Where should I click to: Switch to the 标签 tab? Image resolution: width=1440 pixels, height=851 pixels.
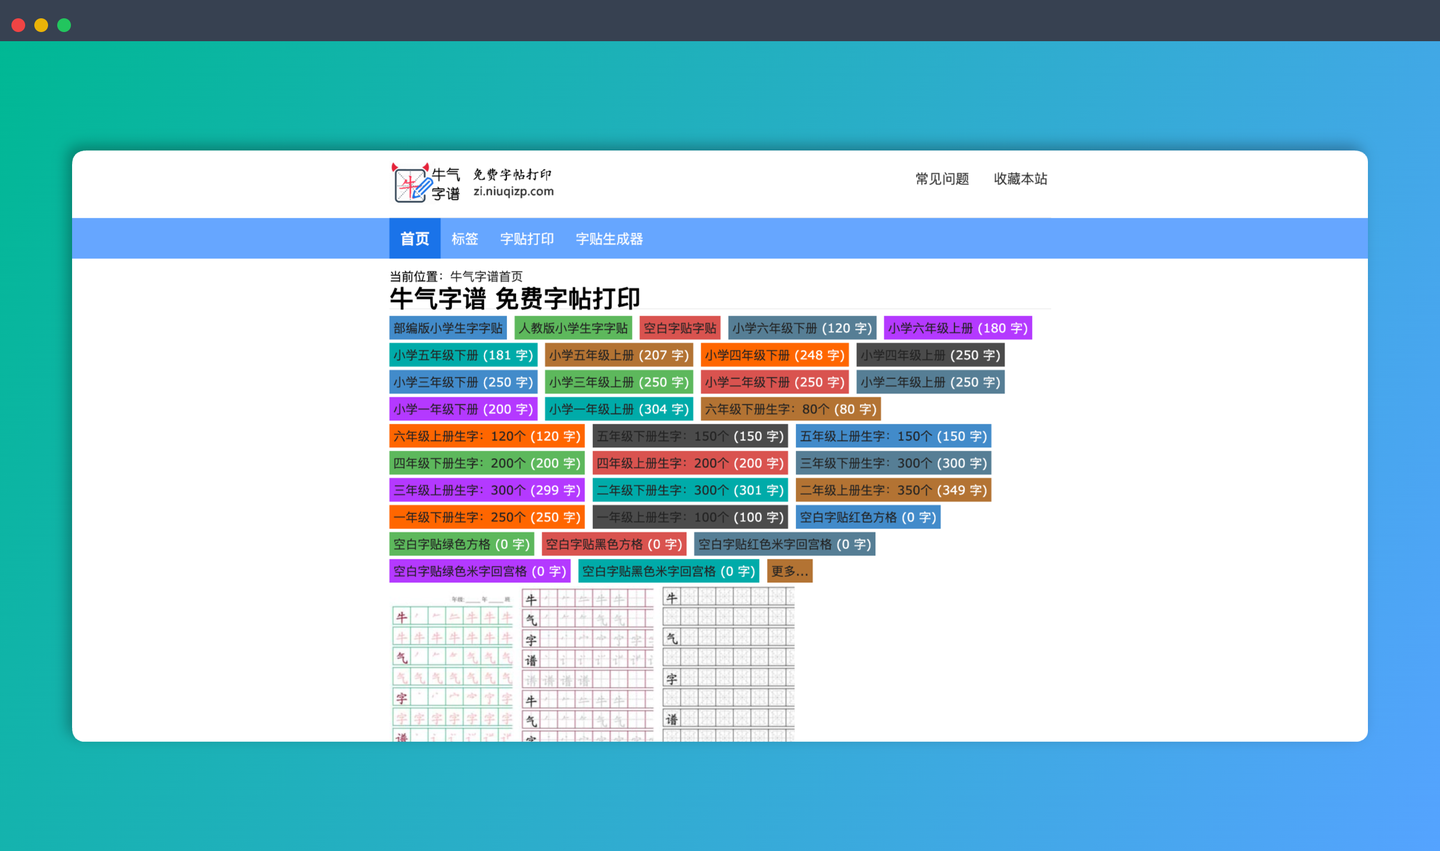pos(465,238)
